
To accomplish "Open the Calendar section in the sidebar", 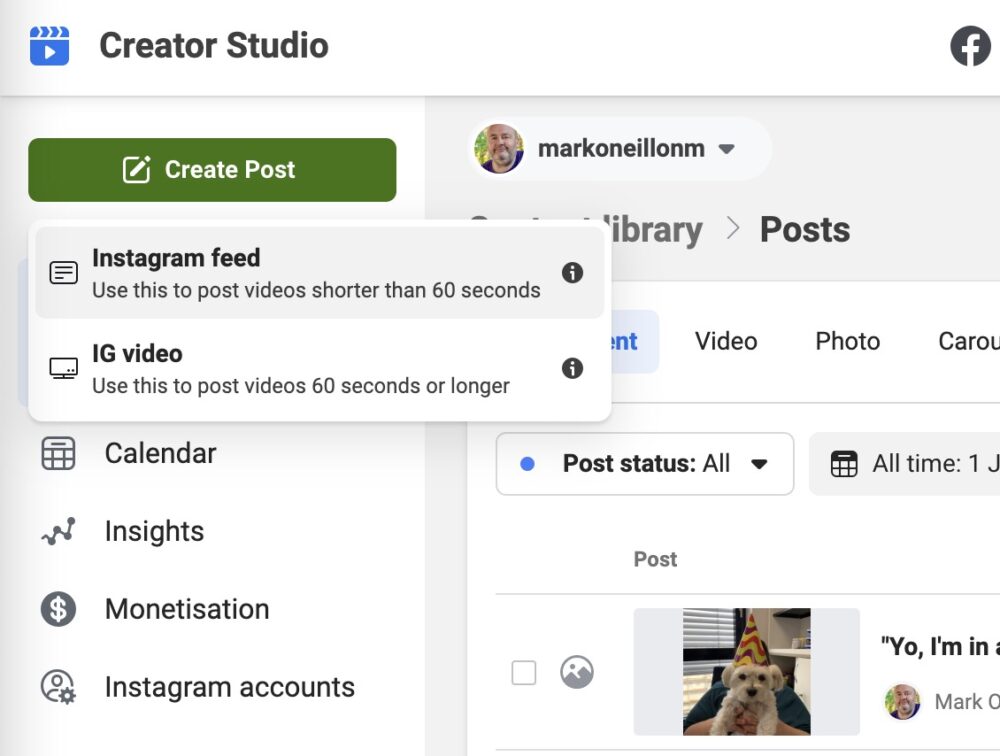I will click(x=160, y=453).
